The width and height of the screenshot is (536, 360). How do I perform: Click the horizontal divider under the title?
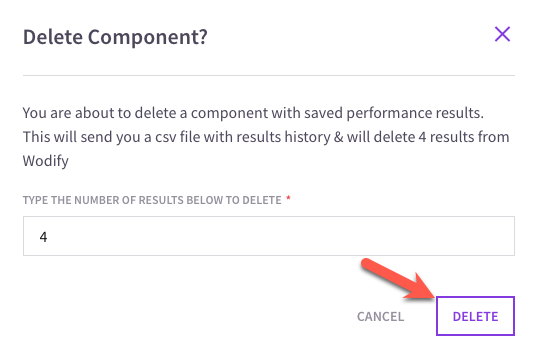click(269, 75)
